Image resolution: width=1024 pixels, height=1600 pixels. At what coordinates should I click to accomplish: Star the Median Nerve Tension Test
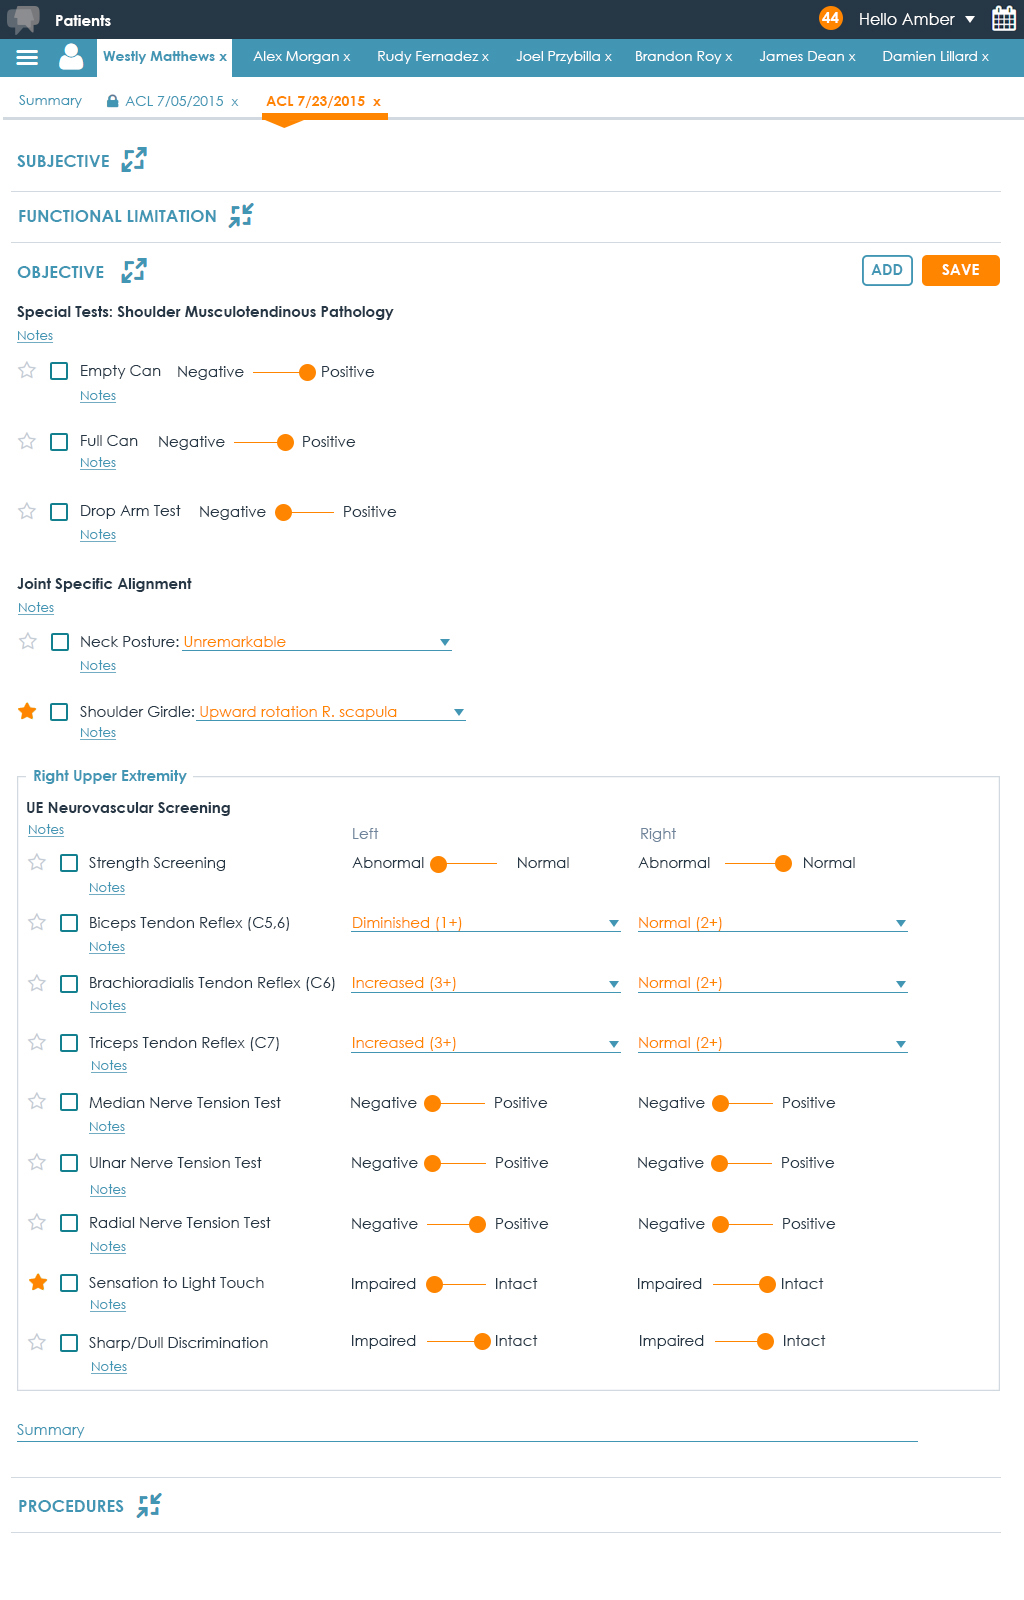pyautogui.click(x=37, y=1101)
